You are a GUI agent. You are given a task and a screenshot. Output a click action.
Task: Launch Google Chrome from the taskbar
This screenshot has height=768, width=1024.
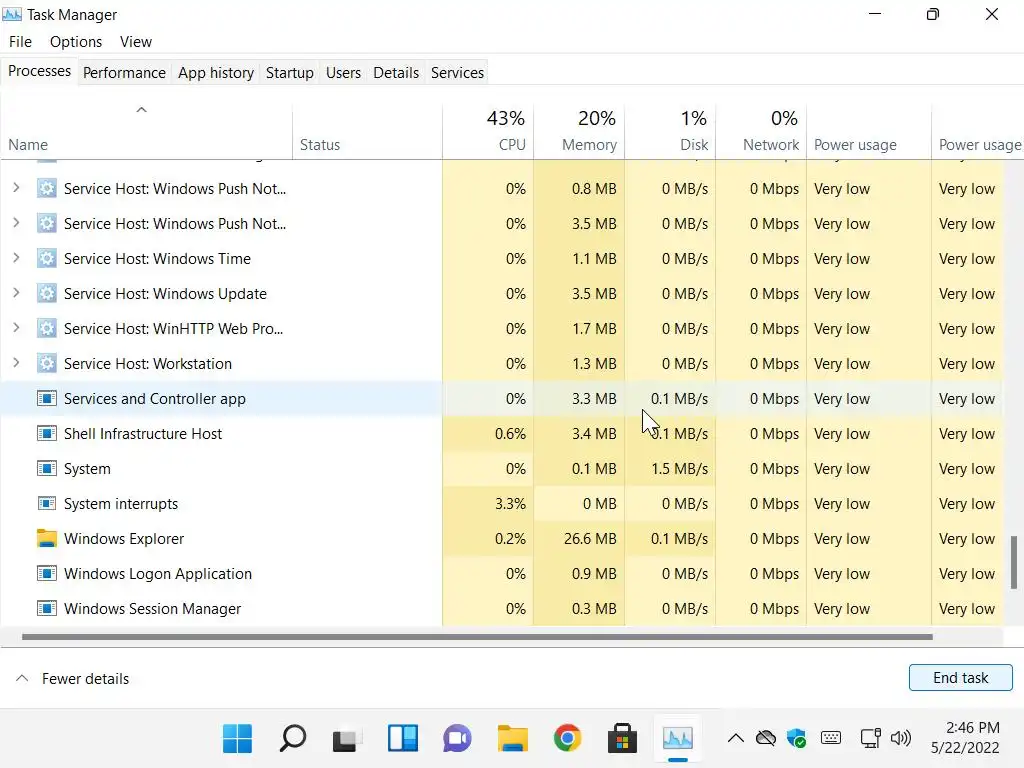click(568, 739)
